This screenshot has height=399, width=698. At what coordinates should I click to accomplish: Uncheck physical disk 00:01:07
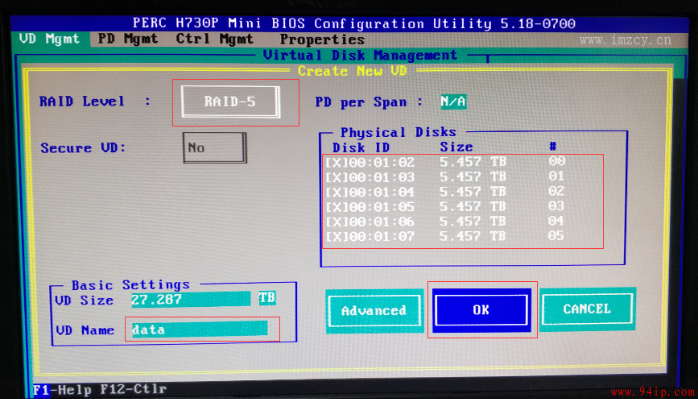[334, 236]
